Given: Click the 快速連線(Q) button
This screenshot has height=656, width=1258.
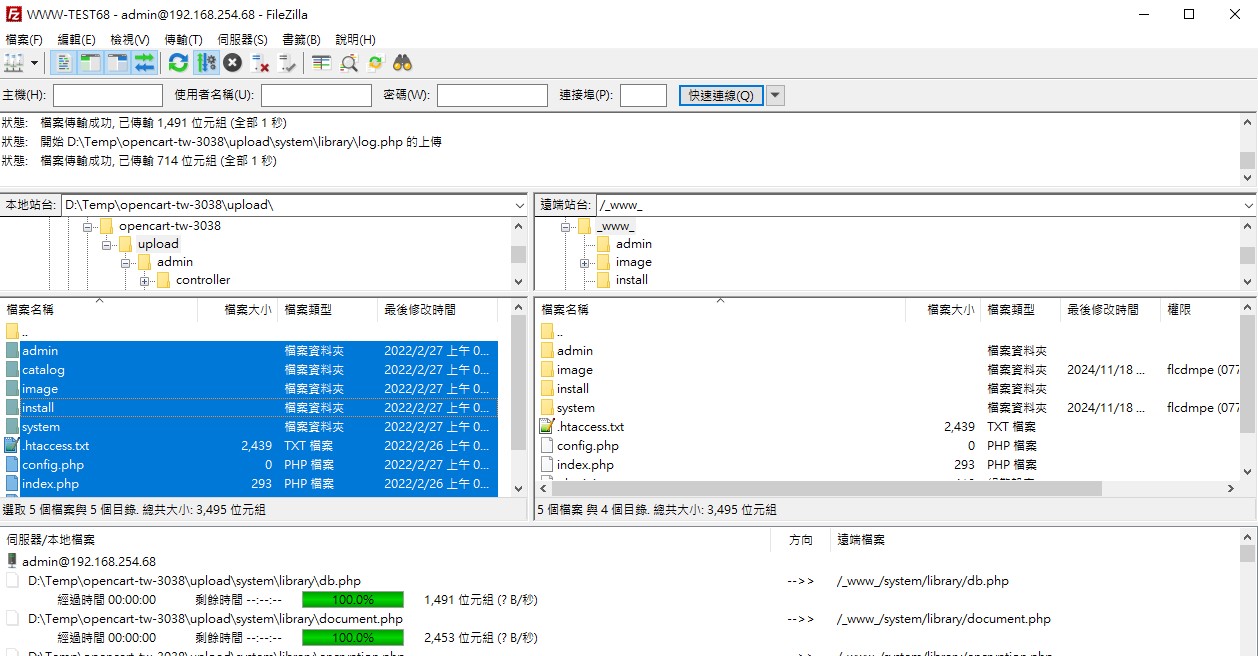Looking at the screenshot, I should coord(721,95).
